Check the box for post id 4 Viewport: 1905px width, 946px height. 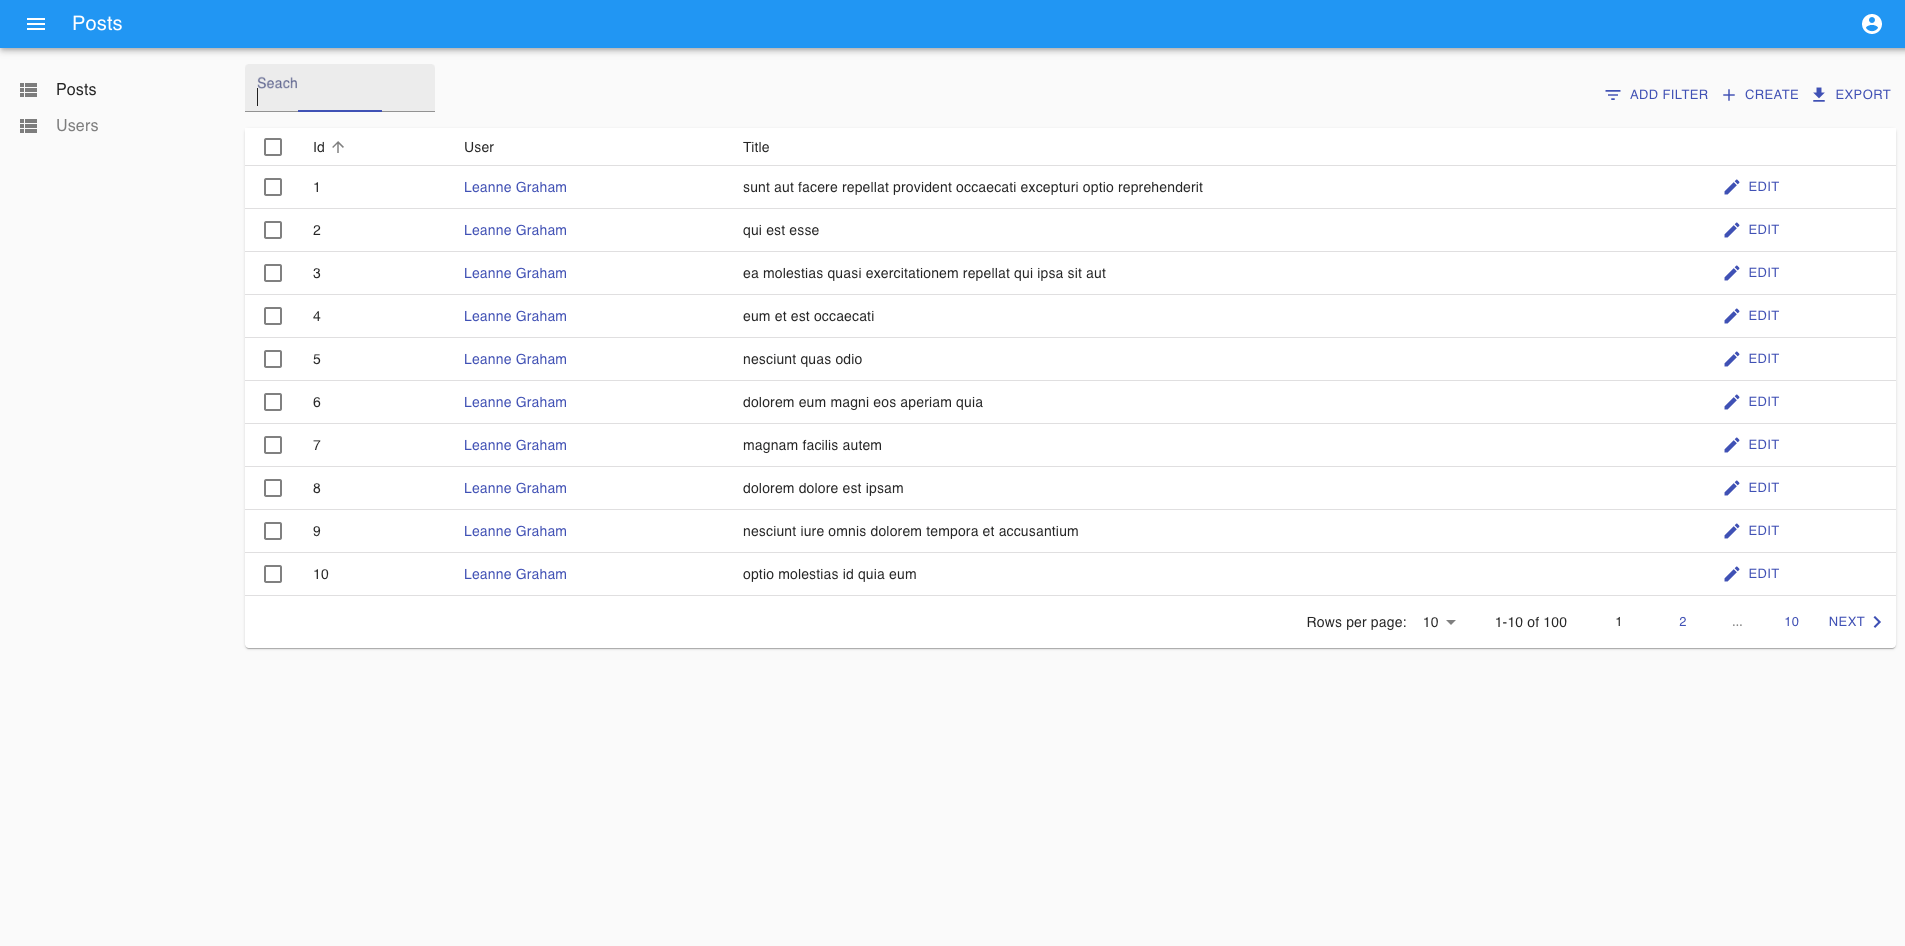pyautogui.click(x=273, y=316)
